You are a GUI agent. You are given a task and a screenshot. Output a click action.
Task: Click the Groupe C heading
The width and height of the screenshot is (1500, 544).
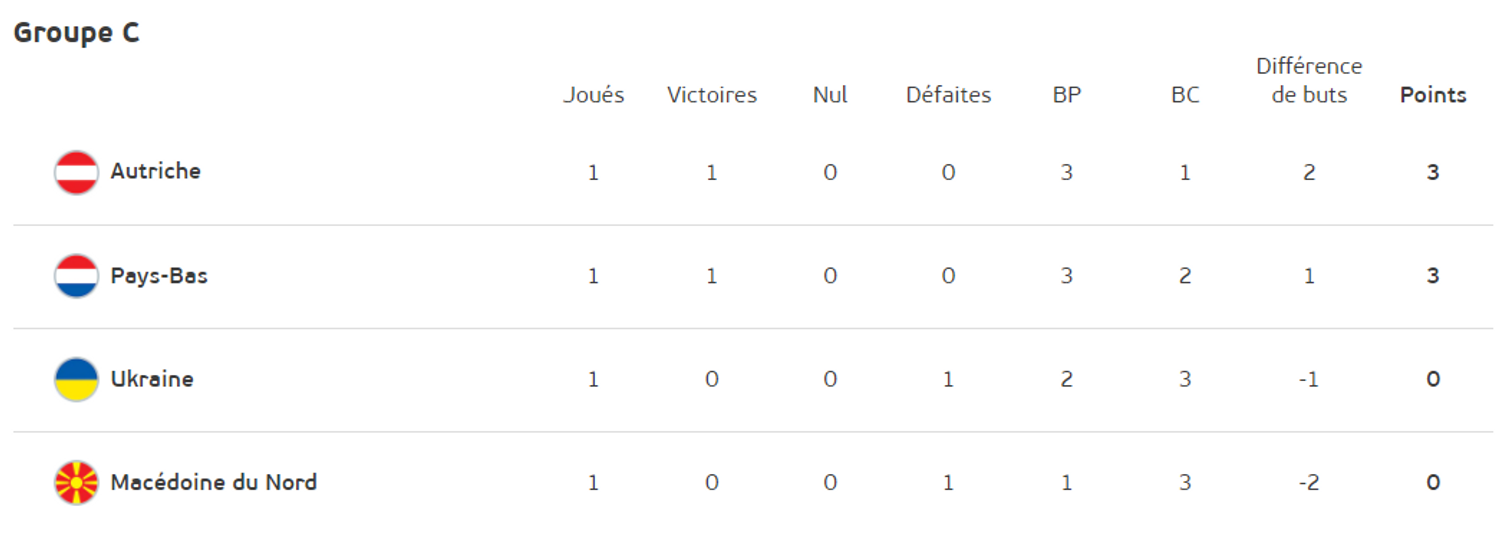click(x=76, y=33)
